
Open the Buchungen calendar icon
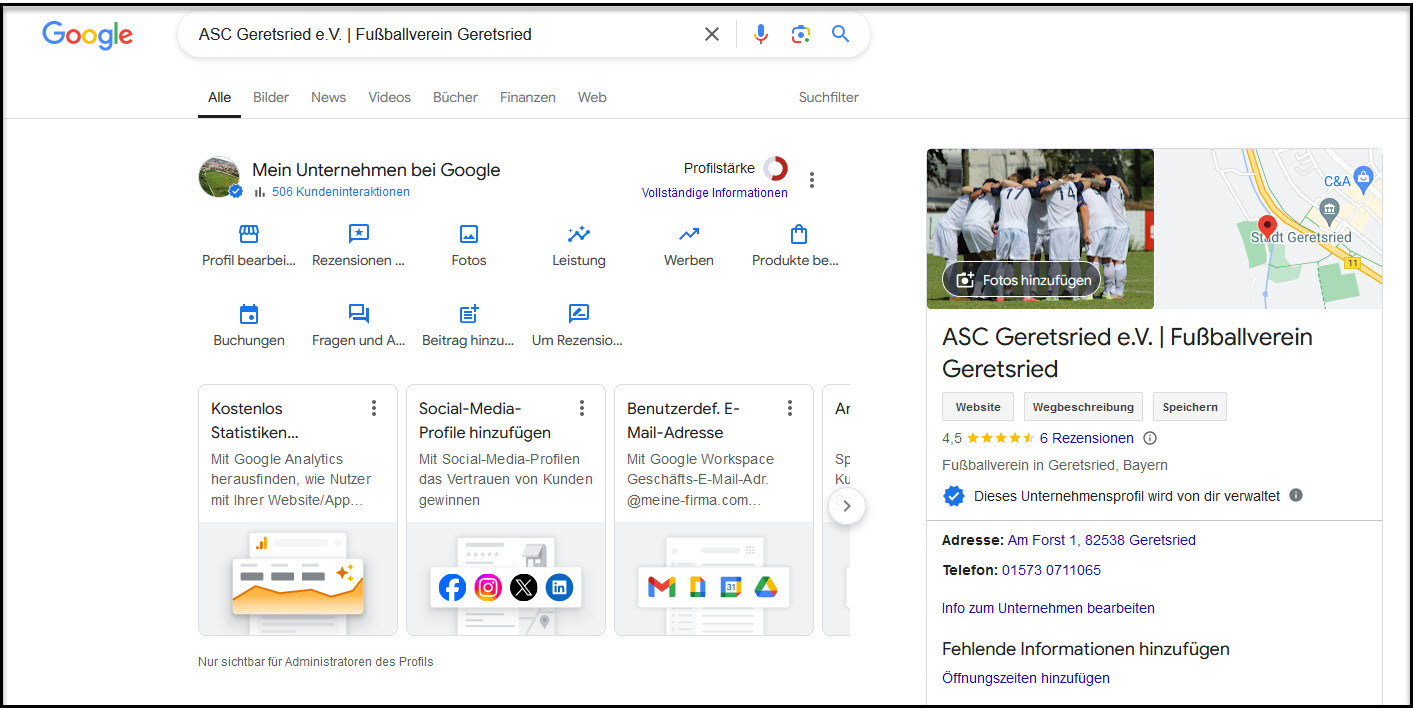[249, 314]
